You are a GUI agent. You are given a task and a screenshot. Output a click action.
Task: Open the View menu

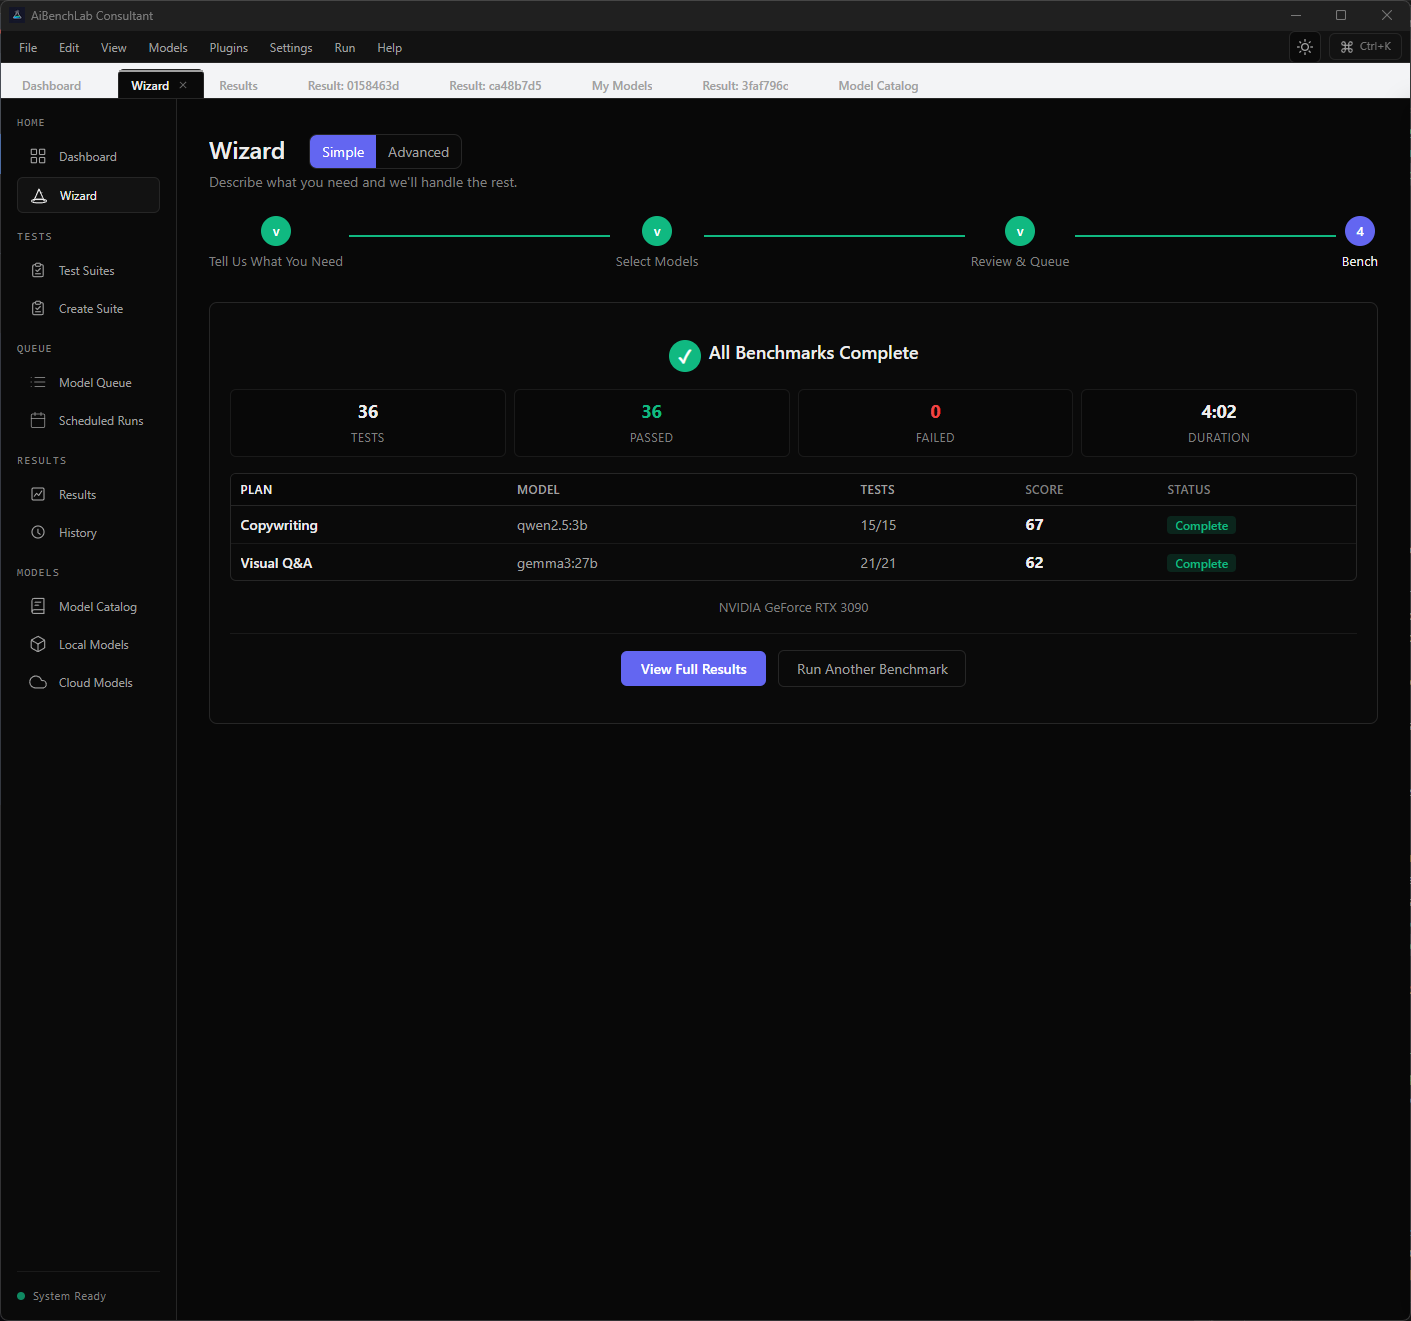pos(114,48)
